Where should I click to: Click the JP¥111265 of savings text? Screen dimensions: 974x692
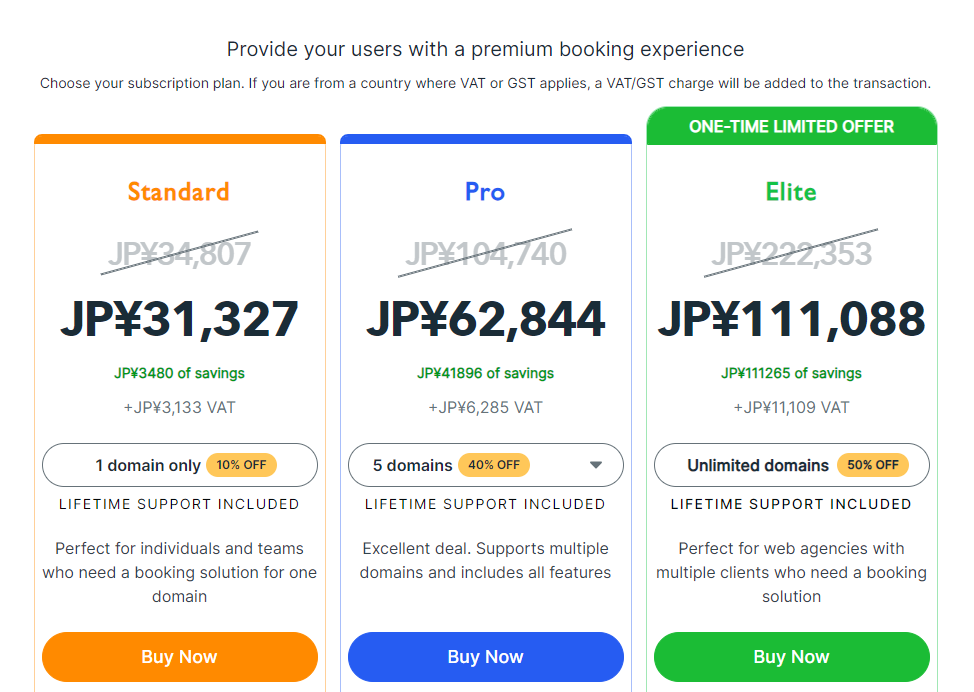[x=791, y=373]
